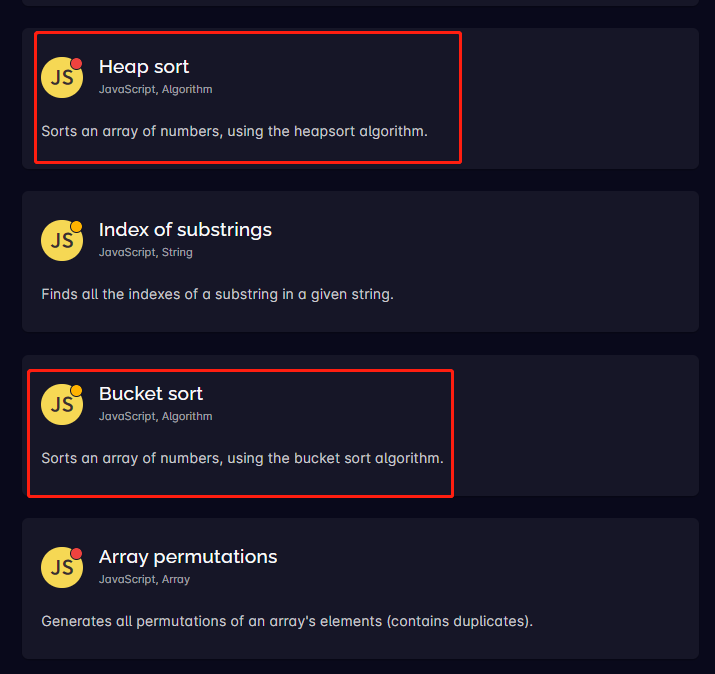Click the JS icon beside Index of substrings
The height and width of the screenshot is (674, 715).
tap(61, 241)
